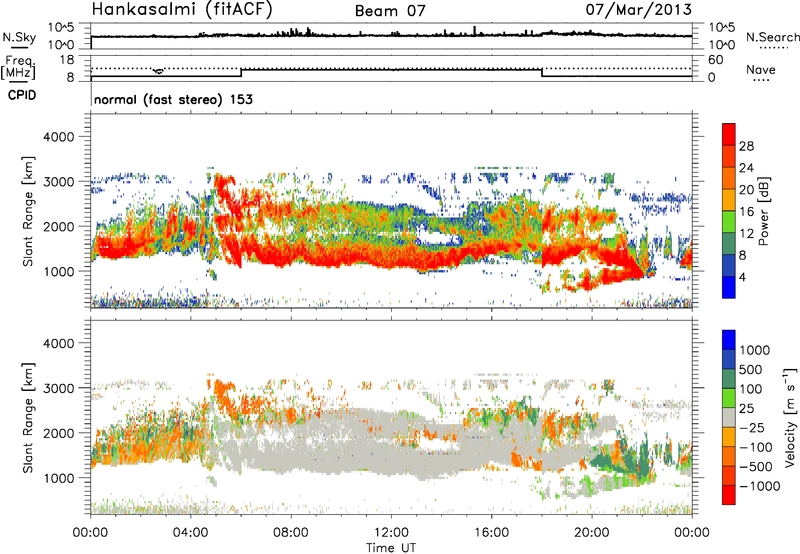The height and width of the screenshot is (554, 800).
Task: Click the '18' frequency axis tick
Action: pos(67,59)
